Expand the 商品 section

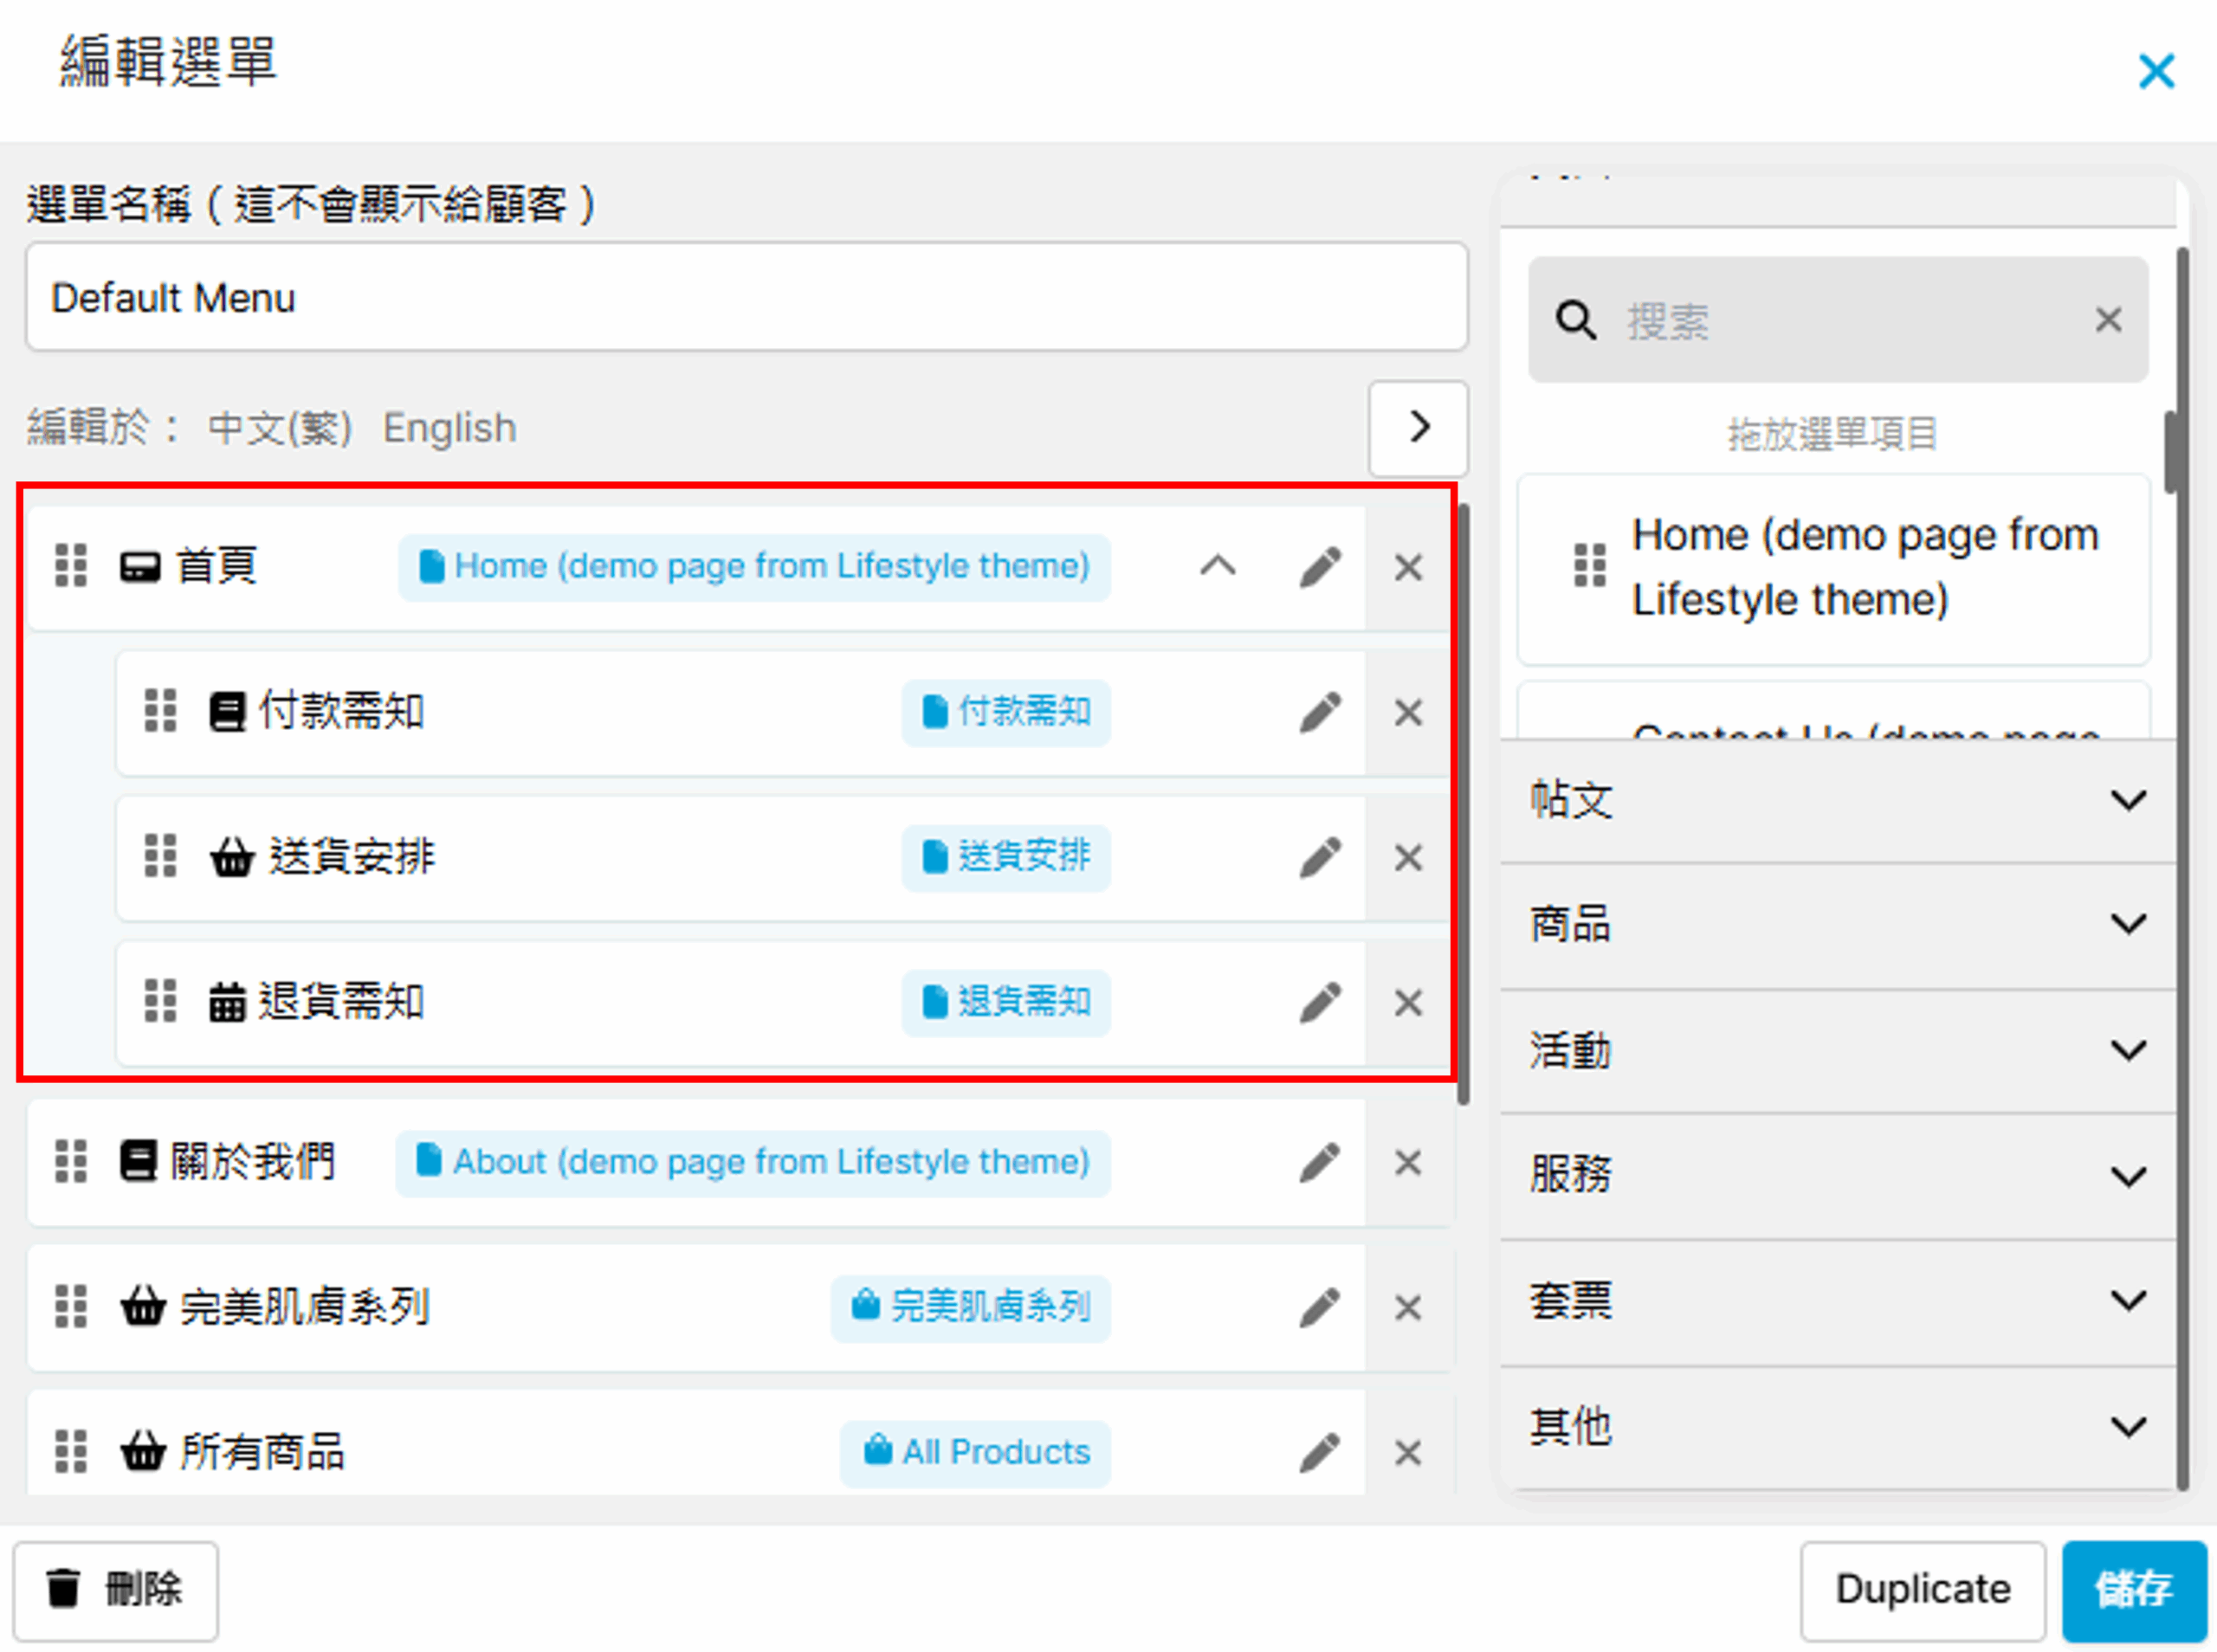click(2128, 923)
